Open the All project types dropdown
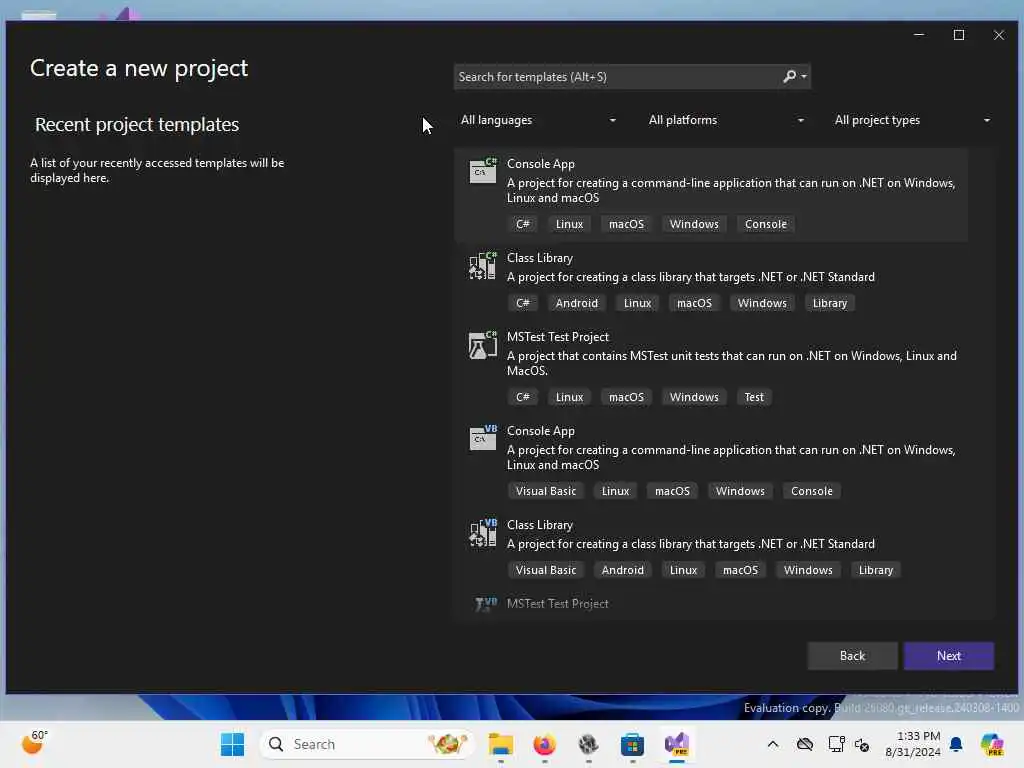The width and height of the screenshot is (1024, 768). click(x=912, y=120)
